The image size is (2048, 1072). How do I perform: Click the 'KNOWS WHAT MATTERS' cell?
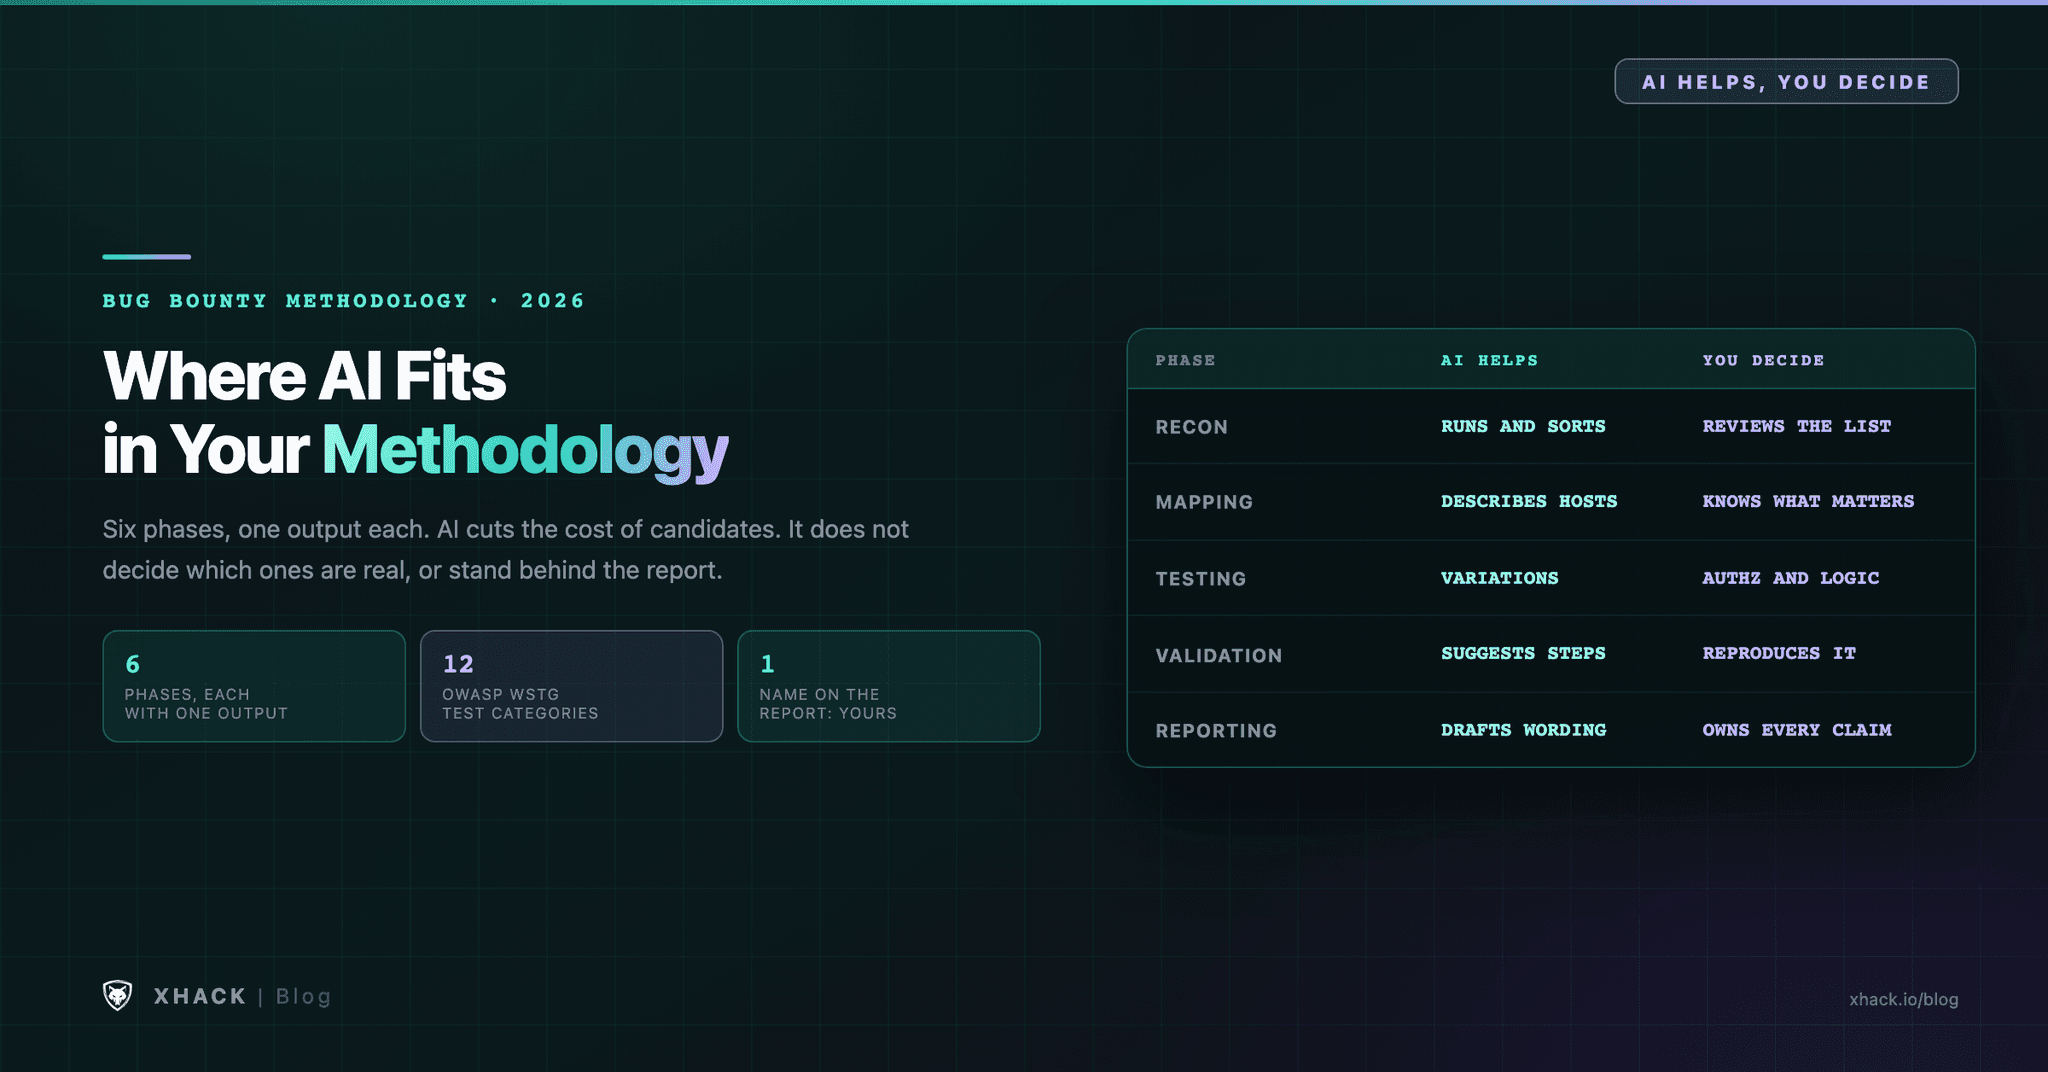click(1808, 501)
